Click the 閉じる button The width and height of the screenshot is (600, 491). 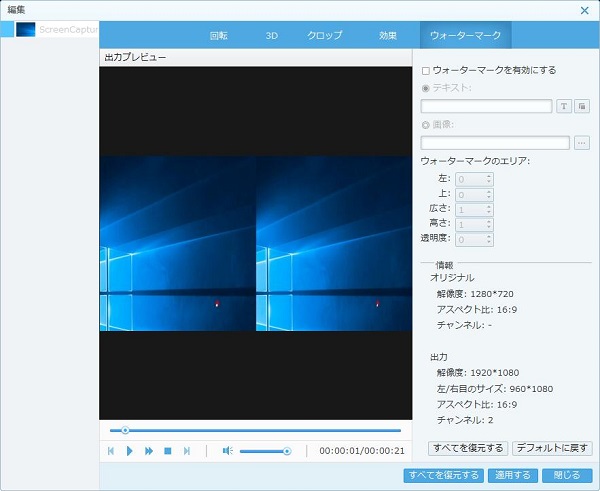(567, 475)
